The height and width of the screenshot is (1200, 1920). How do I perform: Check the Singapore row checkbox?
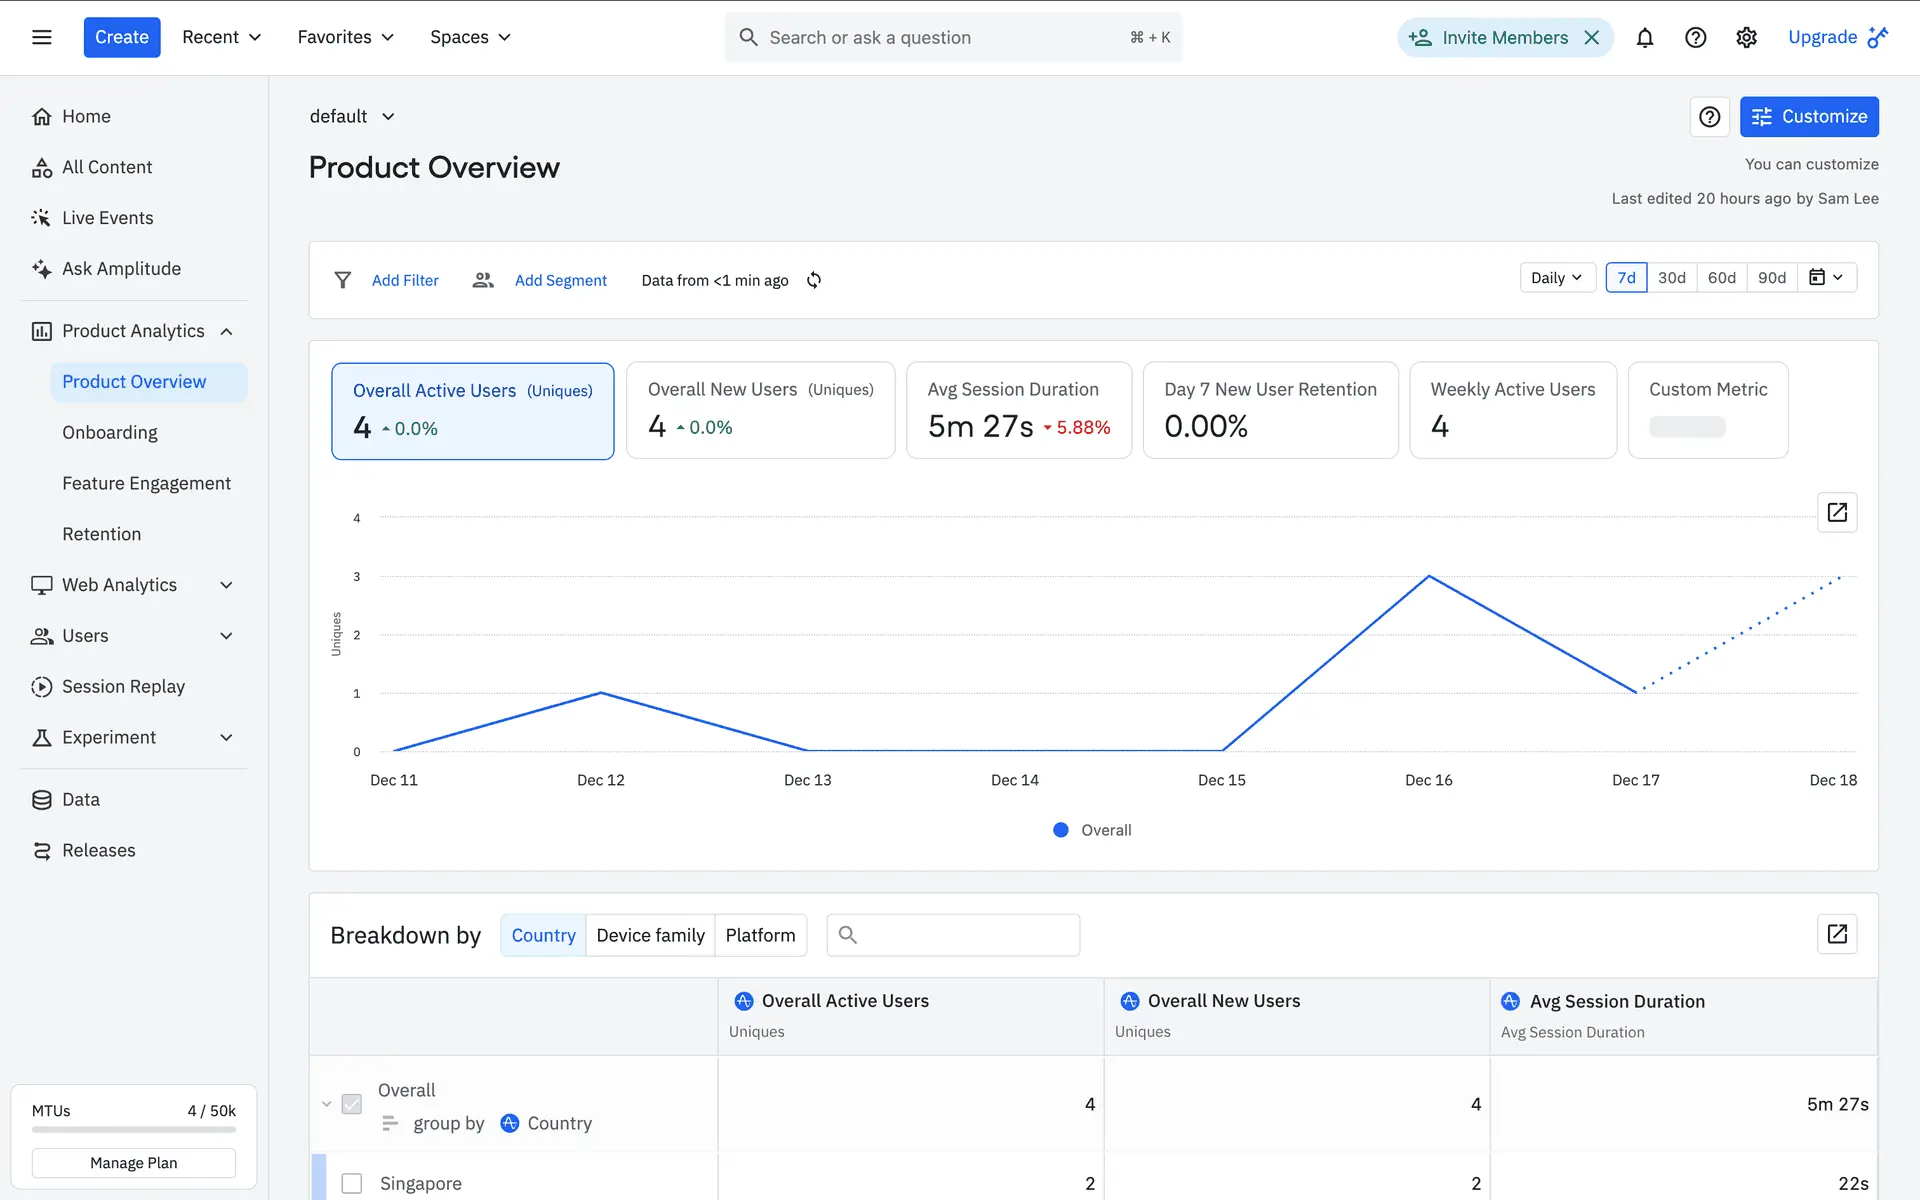(352, 1183)
